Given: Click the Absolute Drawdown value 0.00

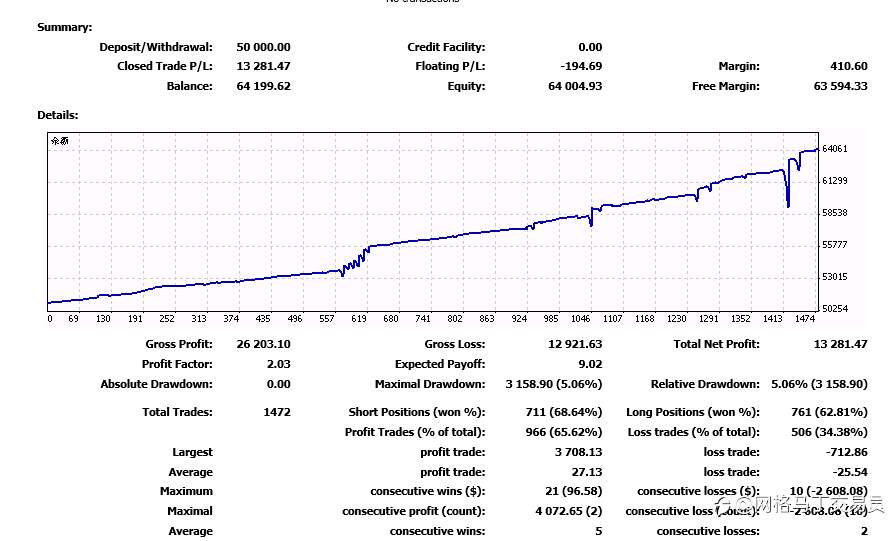Looking at the screenshot, I should click(279, 384).
